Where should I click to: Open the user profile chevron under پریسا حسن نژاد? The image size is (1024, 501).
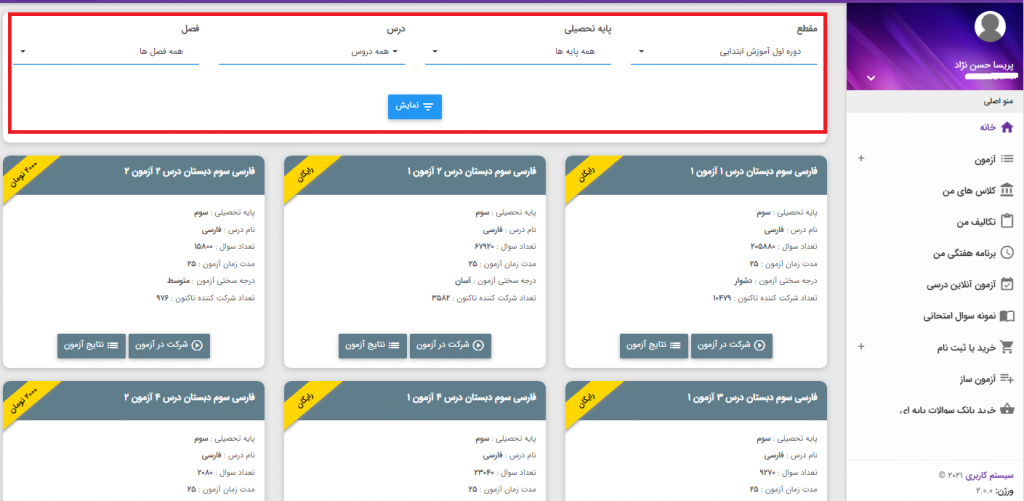click(x=870, y=77)
